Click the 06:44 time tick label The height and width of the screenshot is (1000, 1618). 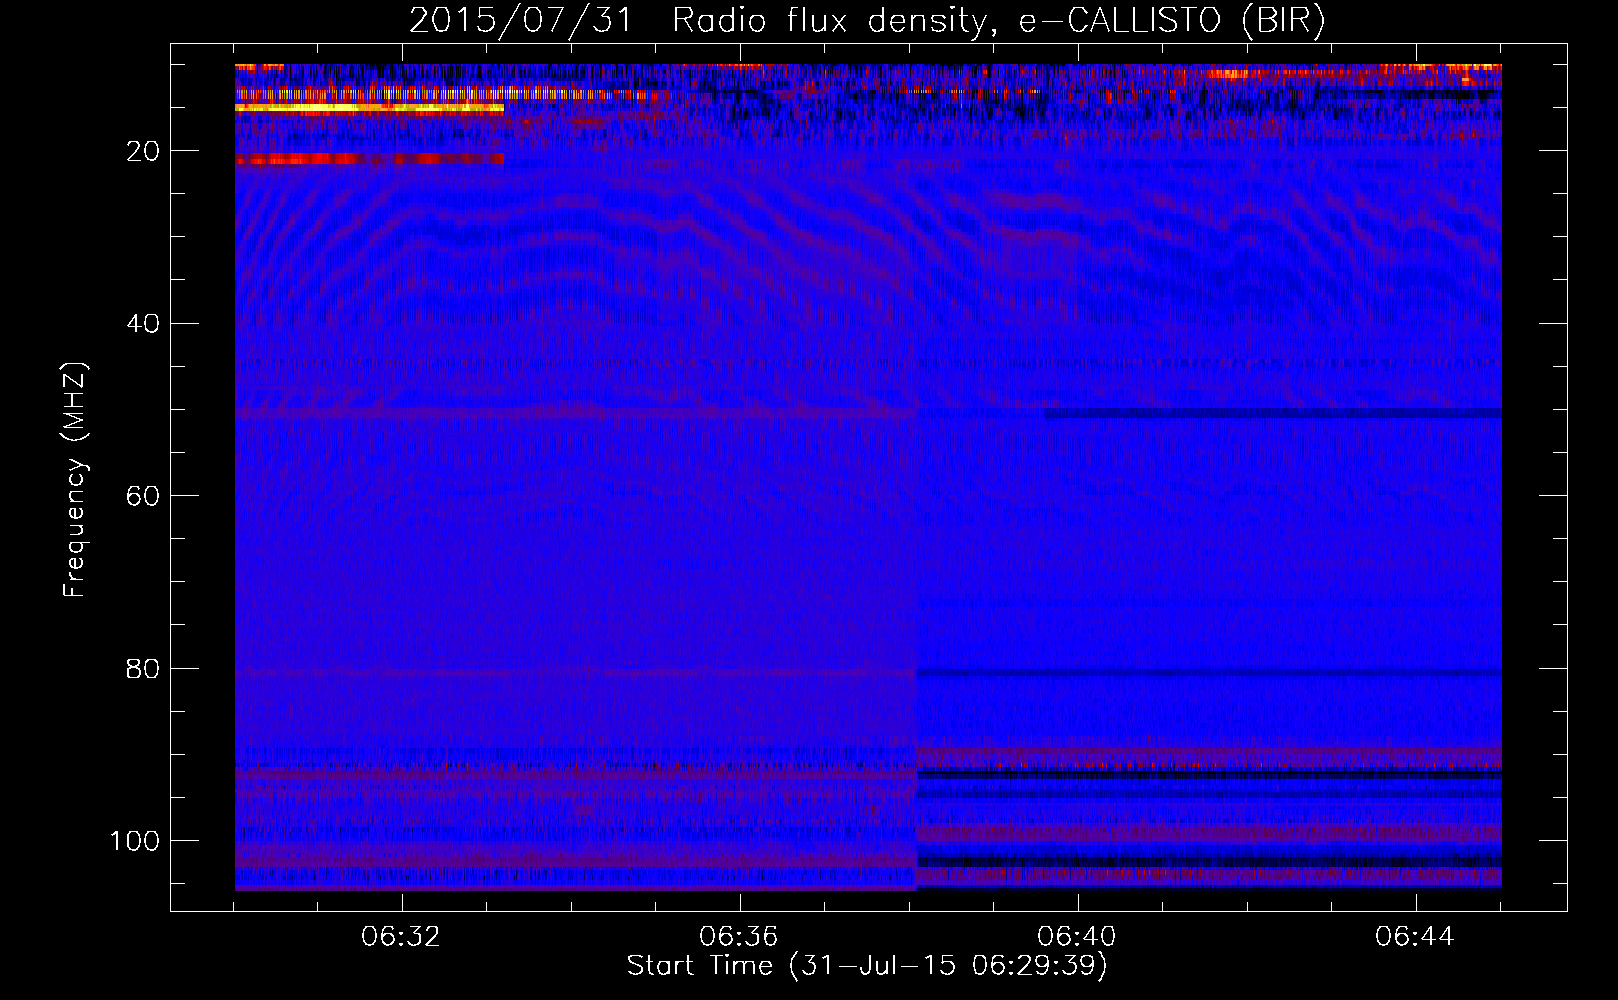(x=1415, y=937)
